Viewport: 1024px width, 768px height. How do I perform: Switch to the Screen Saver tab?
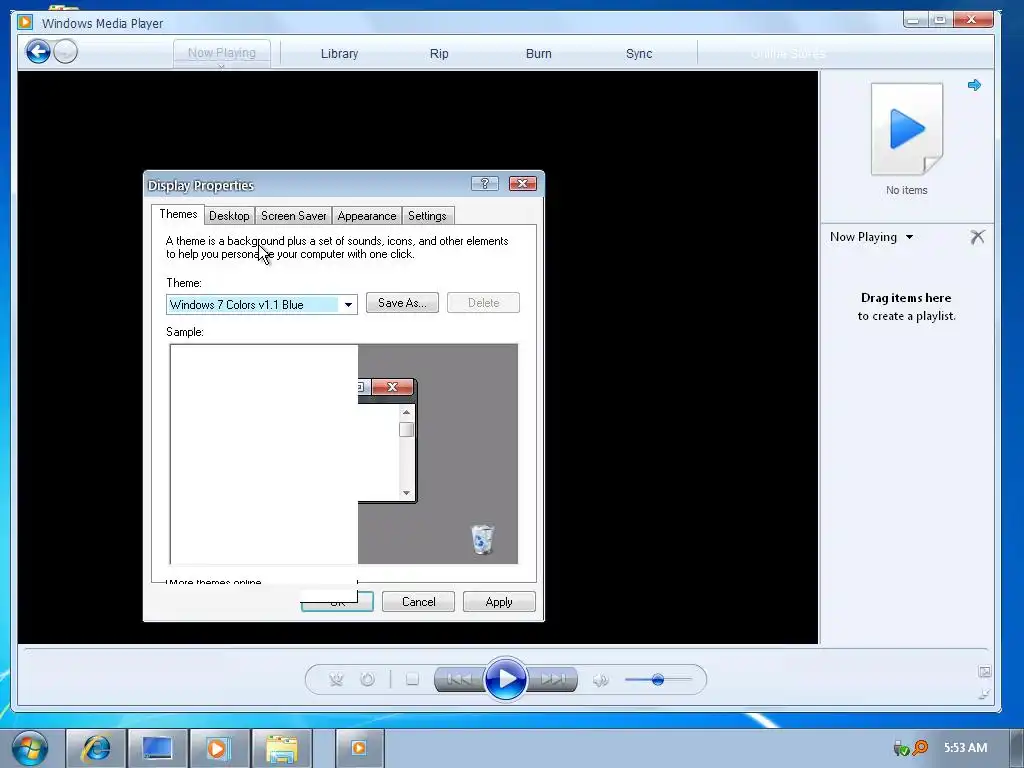pos(293,216)
